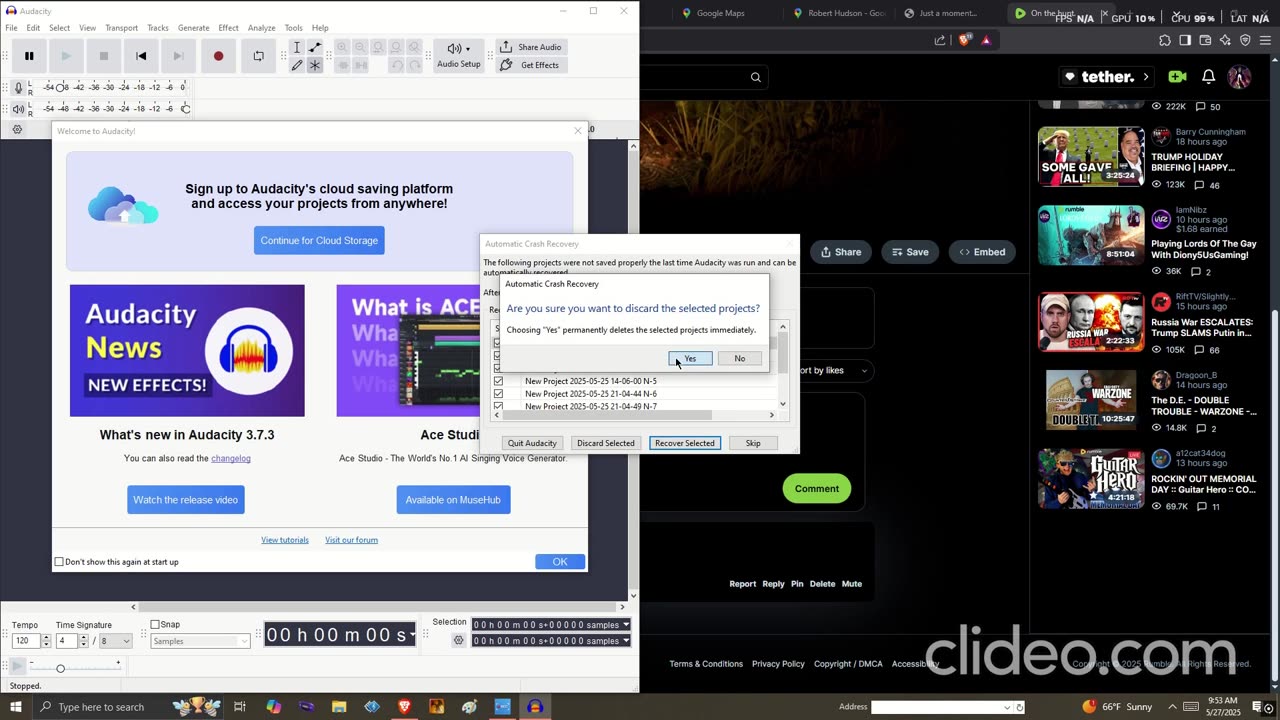Viewport: 1280px width, 720px height.
Task: Click Available on MuseHub button
Action: click(x=453, y=500)
